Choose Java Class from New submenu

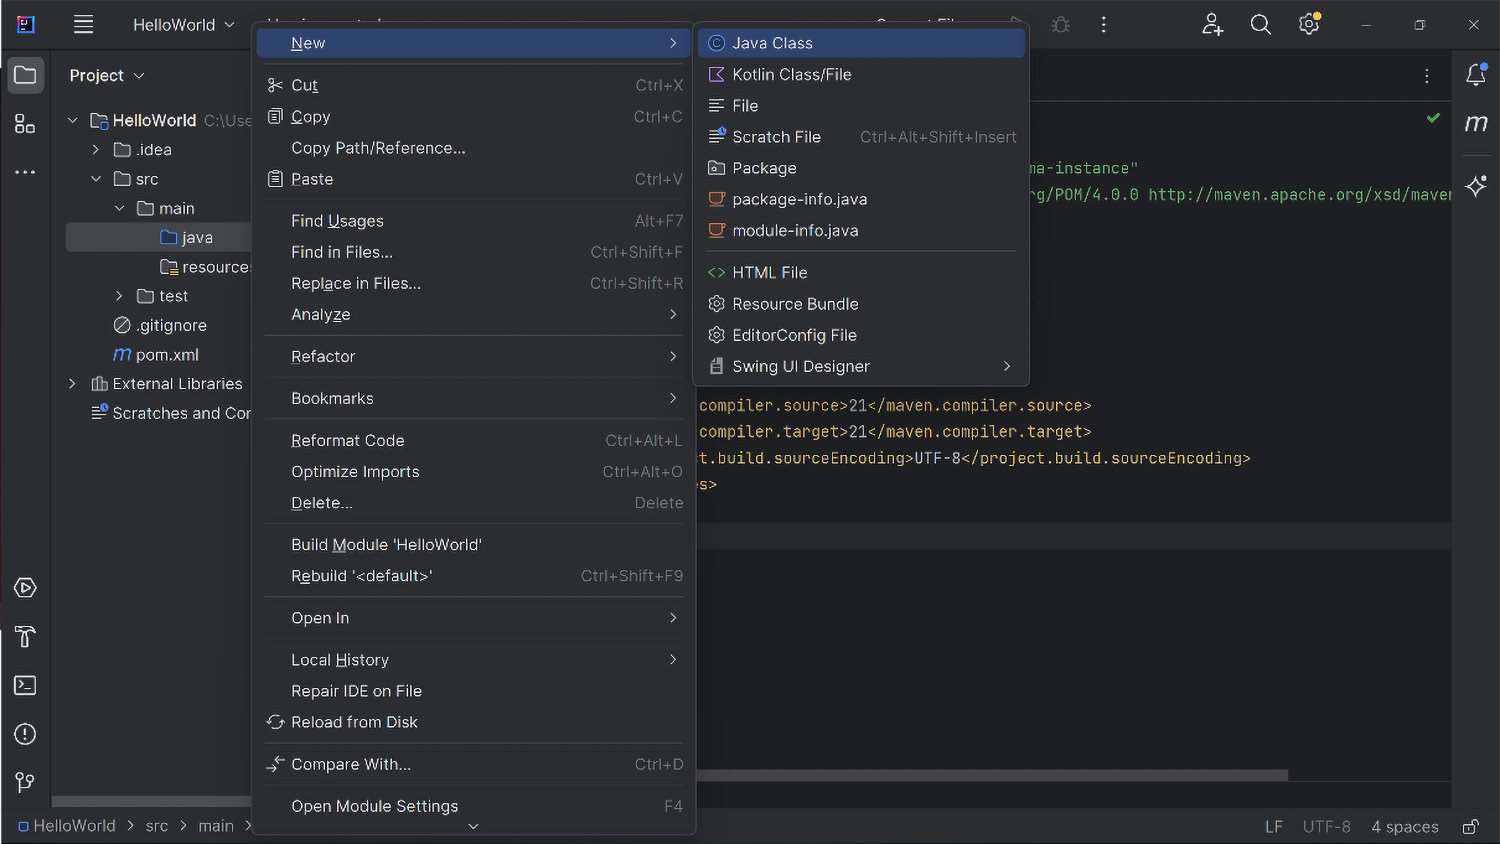[861, 43]
